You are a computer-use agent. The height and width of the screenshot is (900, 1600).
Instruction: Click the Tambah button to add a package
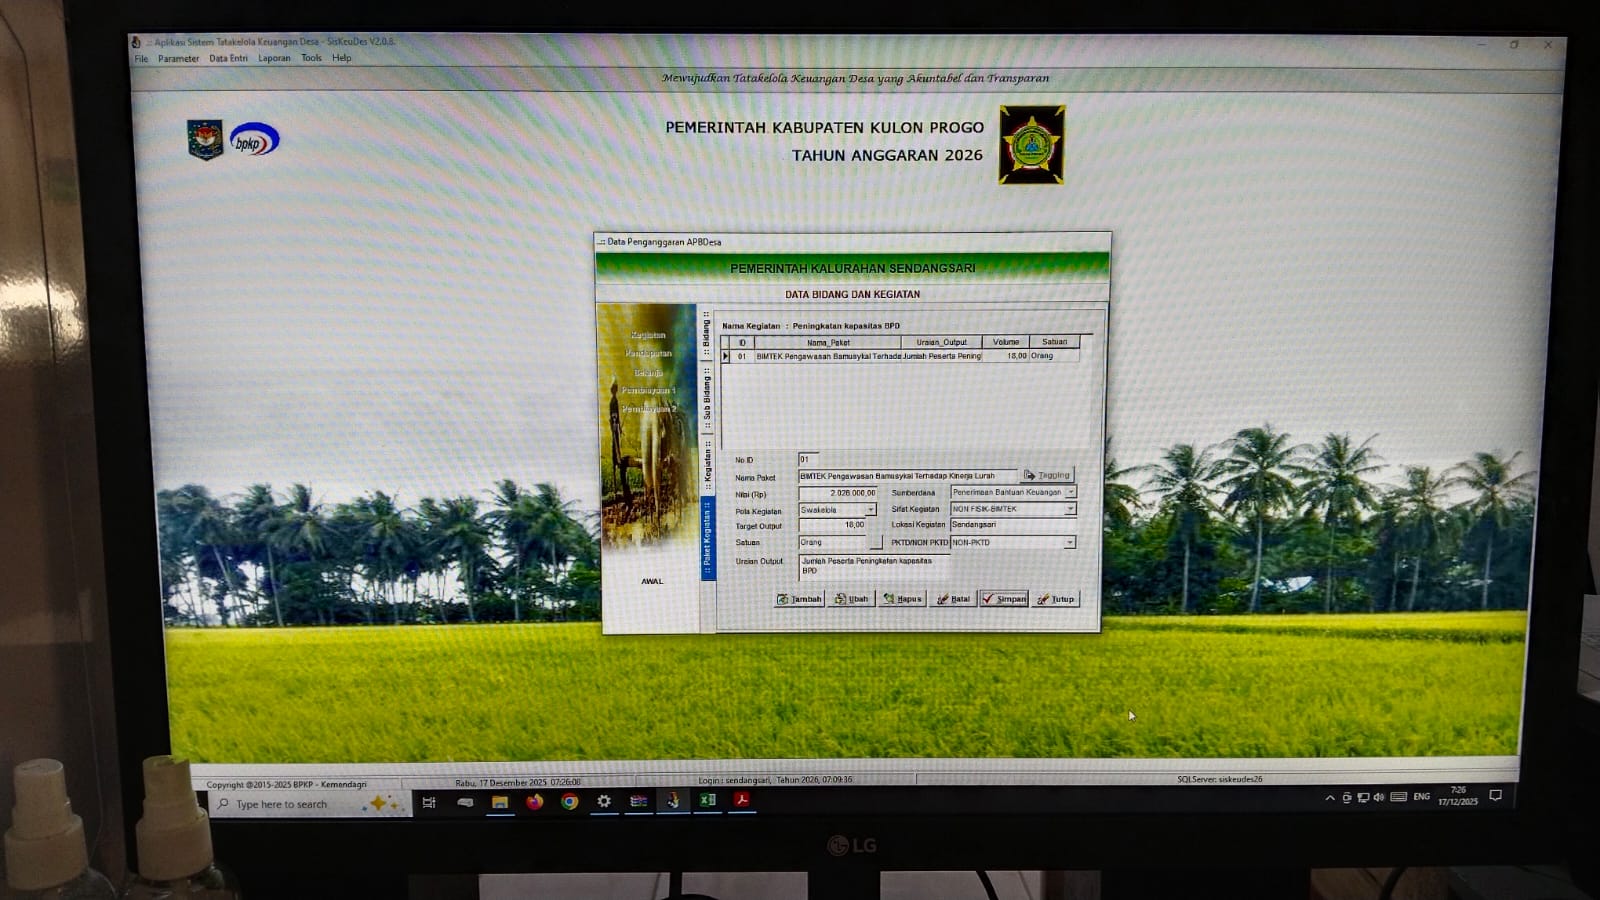coord(799,599)
